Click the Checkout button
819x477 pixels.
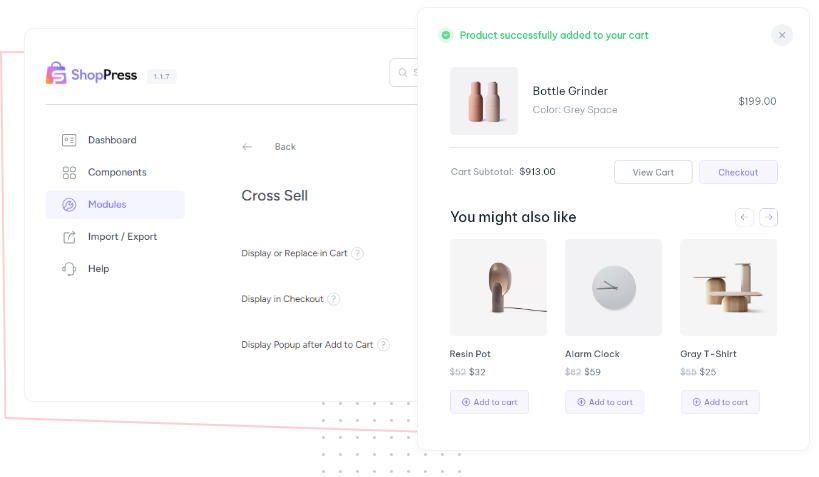pyautogui.click(x=738, y=172)
